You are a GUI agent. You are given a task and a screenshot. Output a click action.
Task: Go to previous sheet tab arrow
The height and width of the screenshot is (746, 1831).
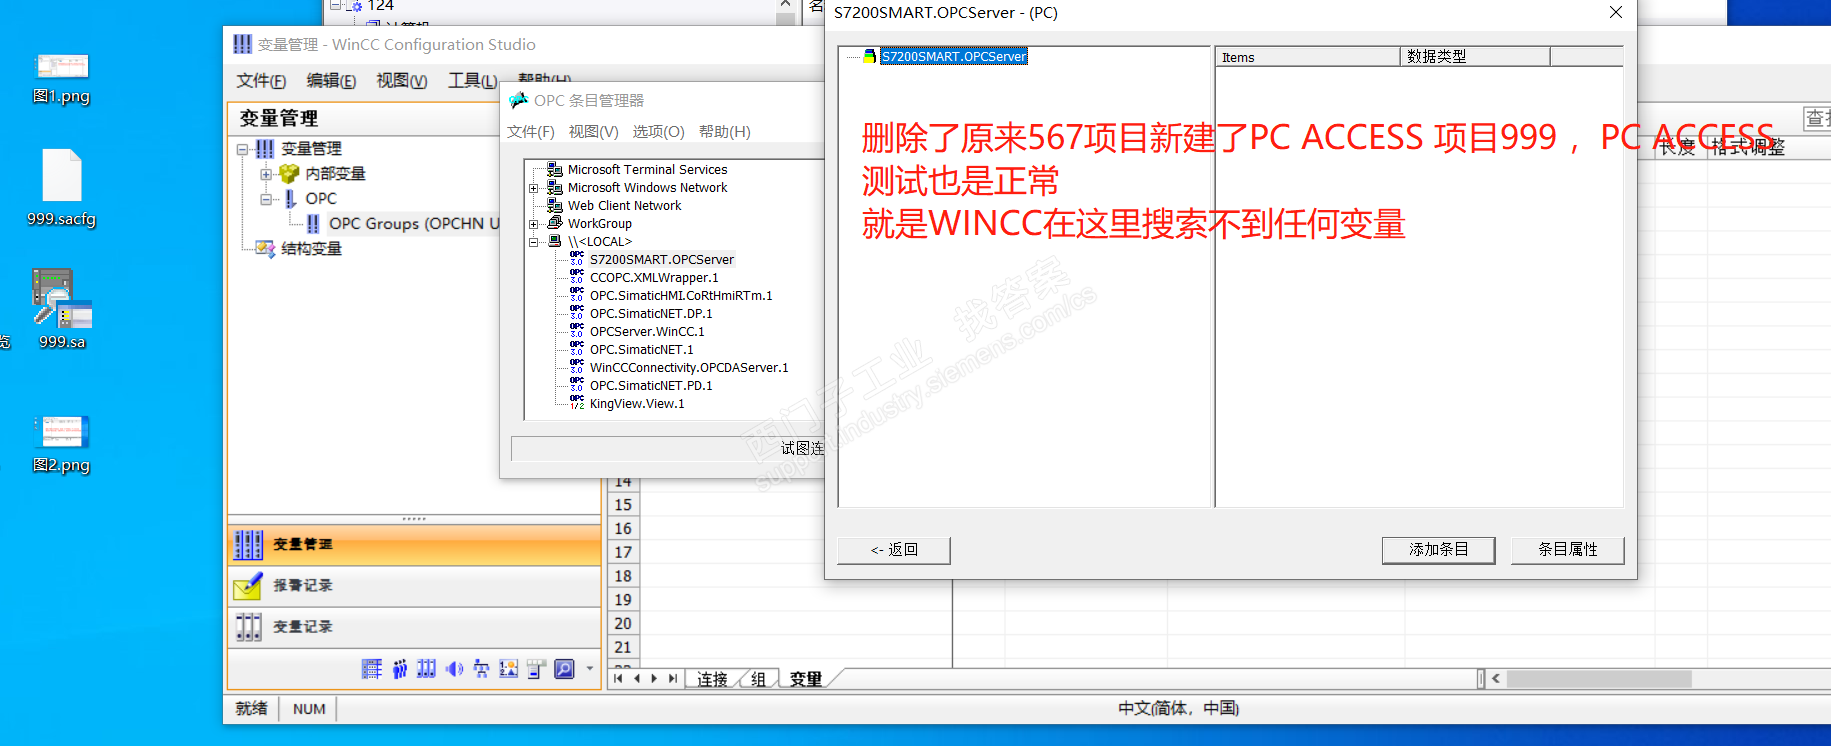636,679
